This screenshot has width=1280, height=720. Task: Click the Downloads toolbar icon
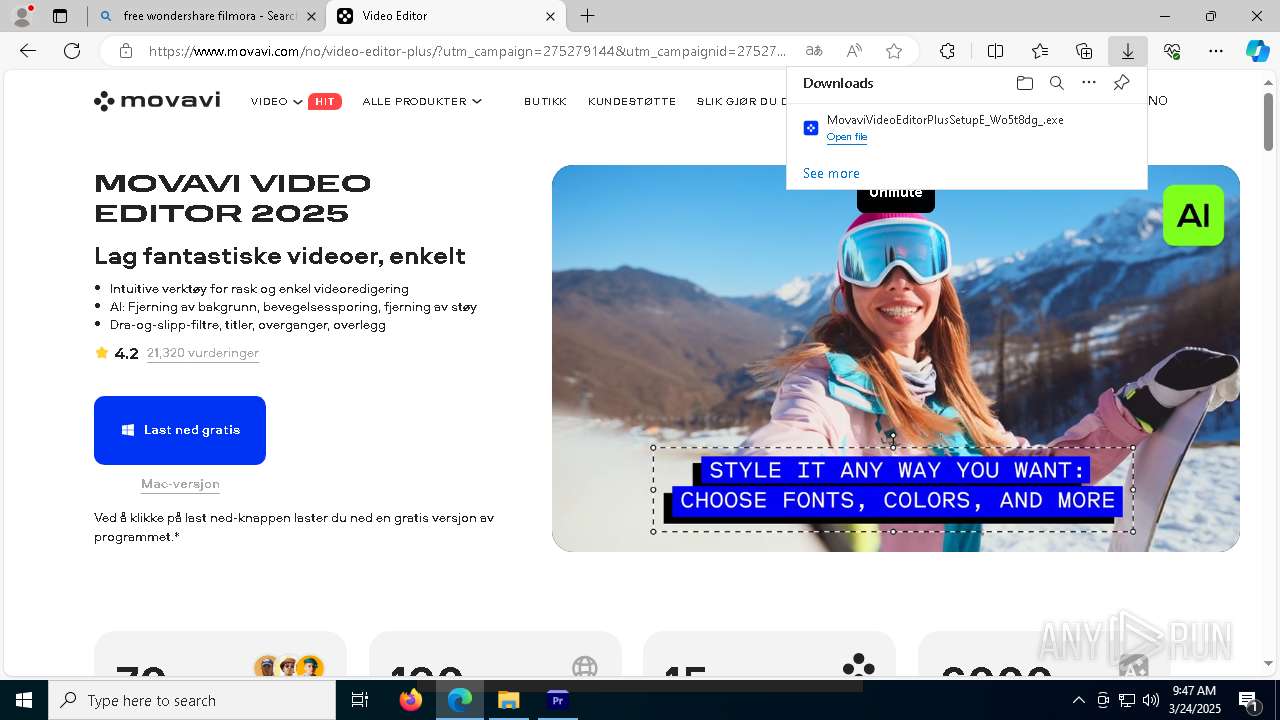pos(1128,51)
